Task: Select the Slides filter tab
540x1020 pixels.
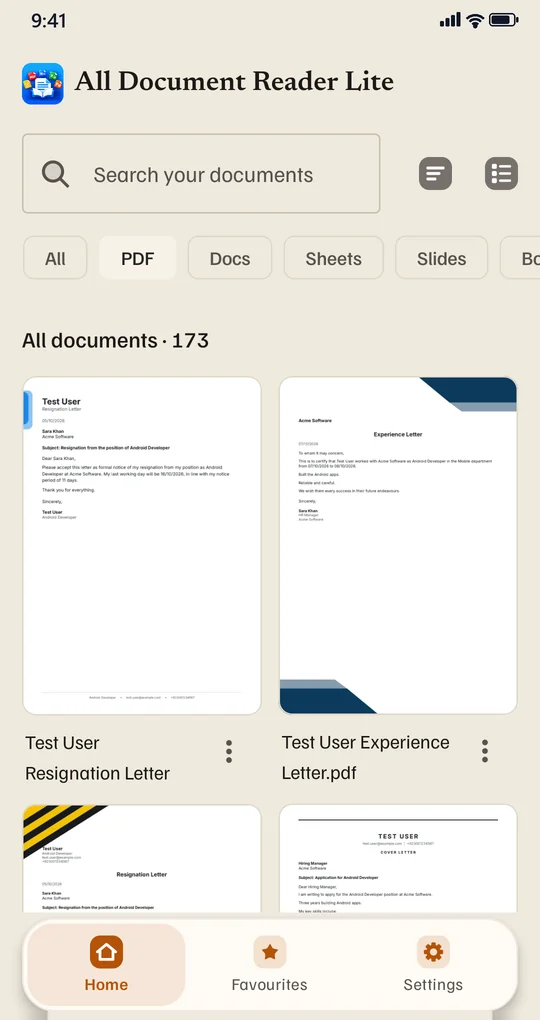Action: pos(442,258)
